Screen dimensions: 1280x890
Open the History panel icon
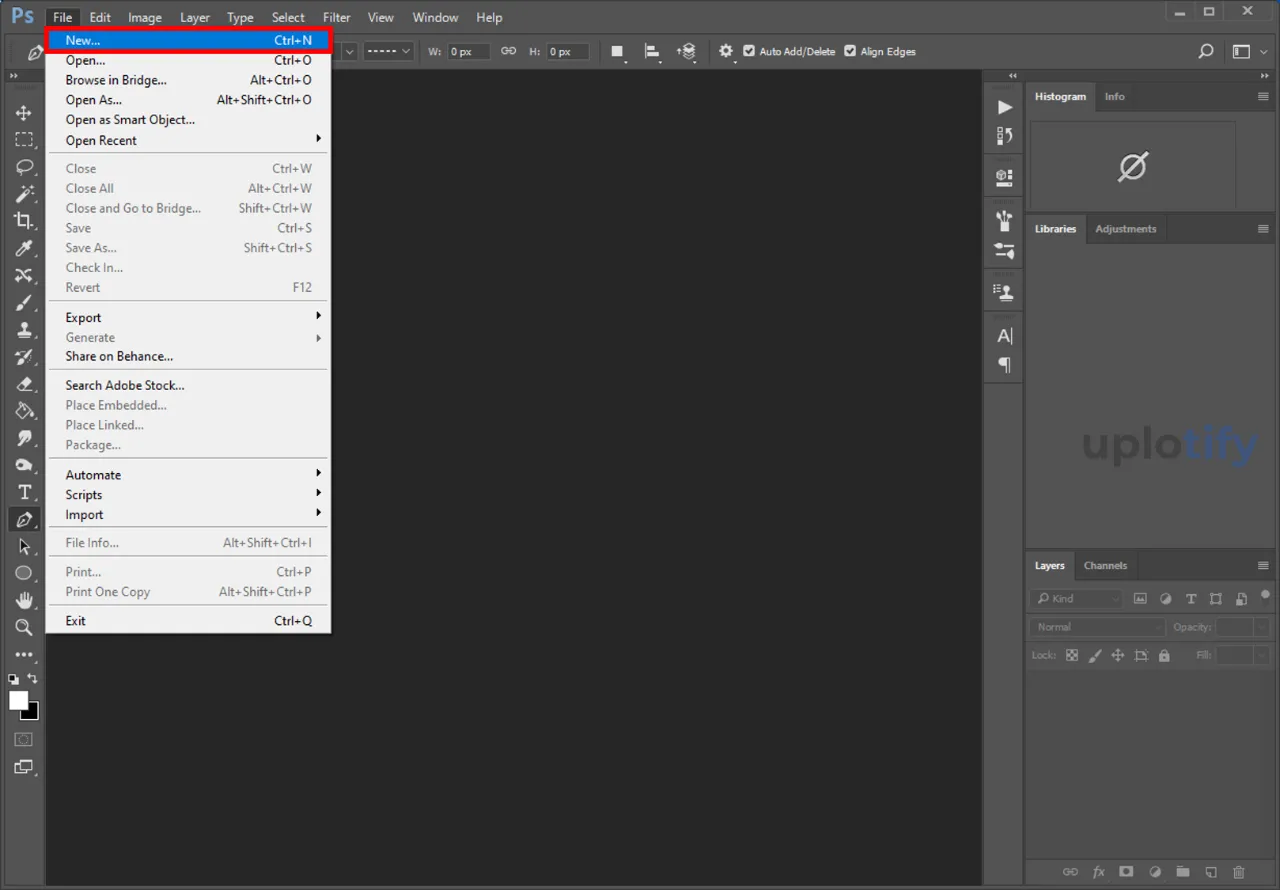click(1005, 136)
